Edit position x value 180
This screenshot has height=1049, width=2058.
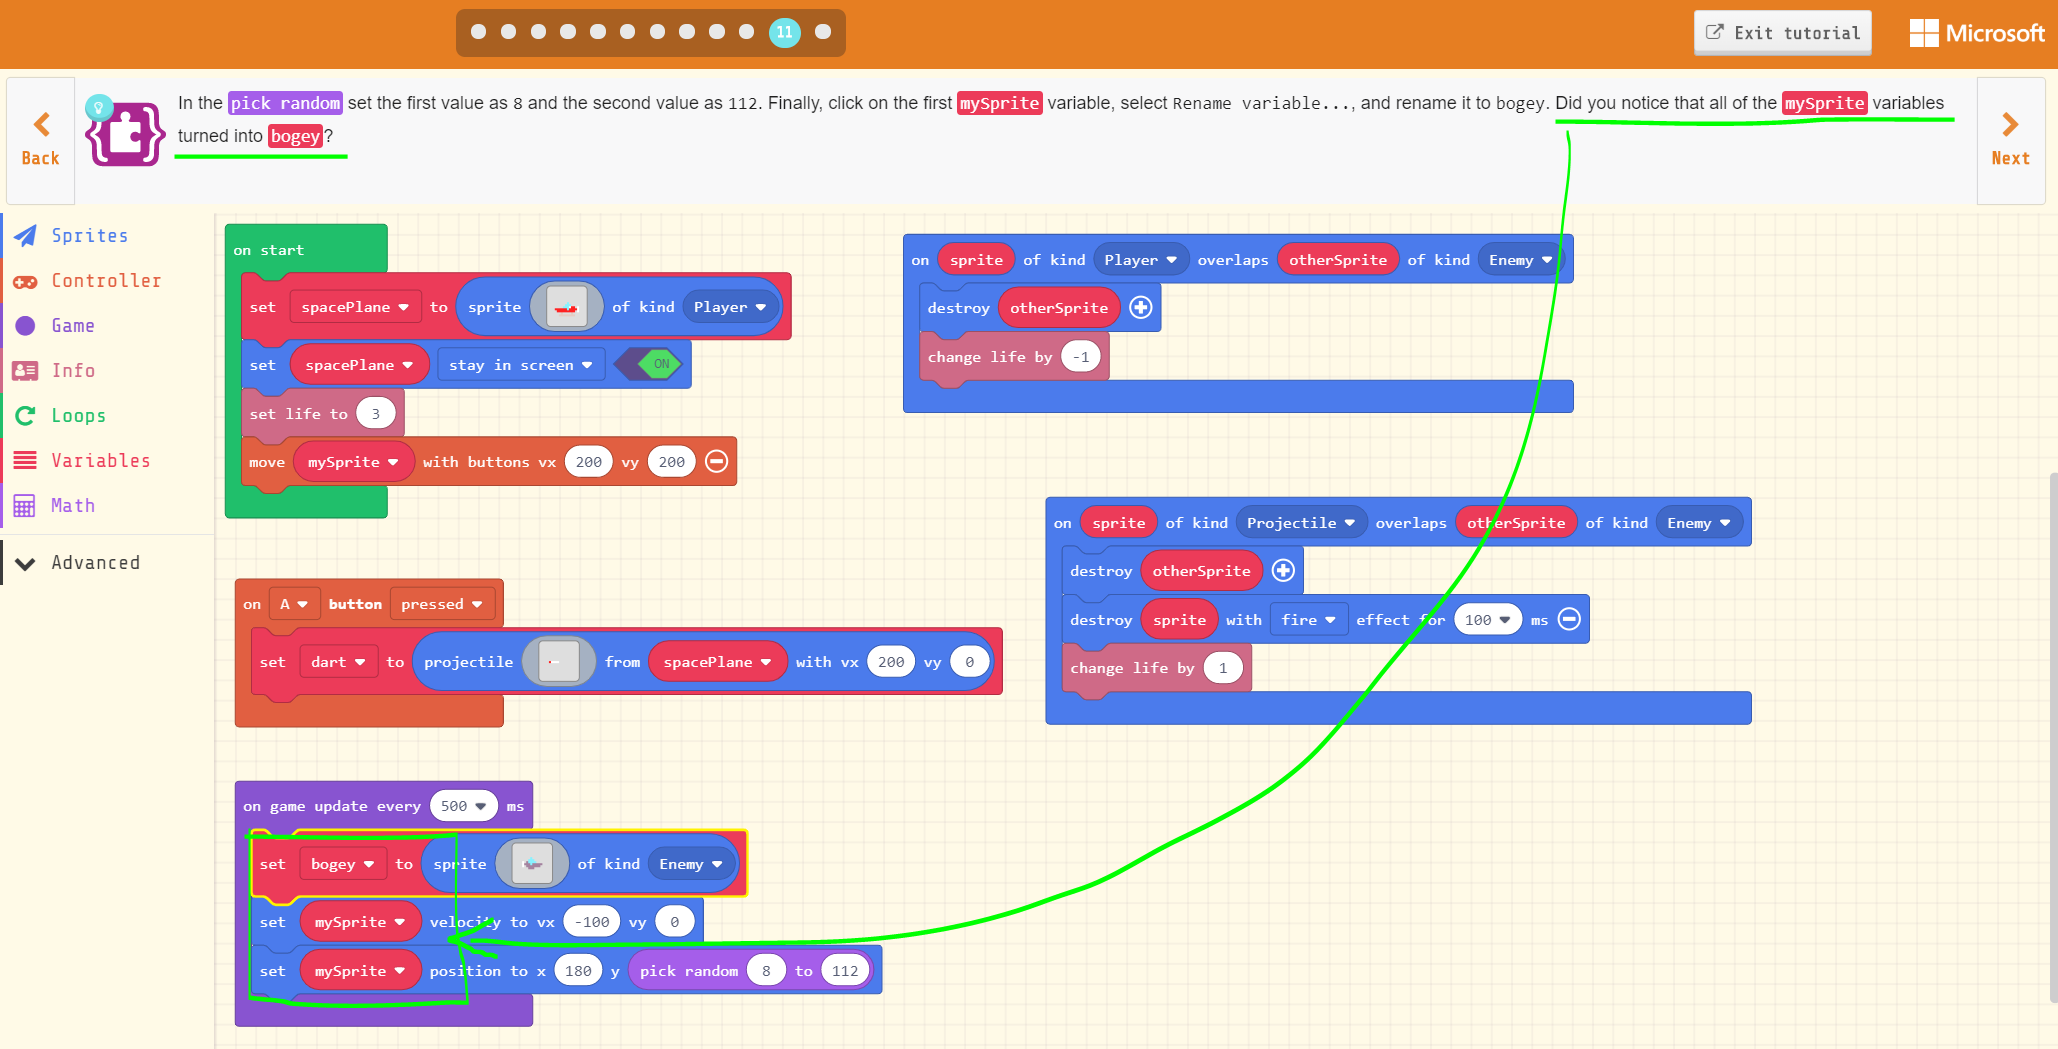tap(578, 971)
